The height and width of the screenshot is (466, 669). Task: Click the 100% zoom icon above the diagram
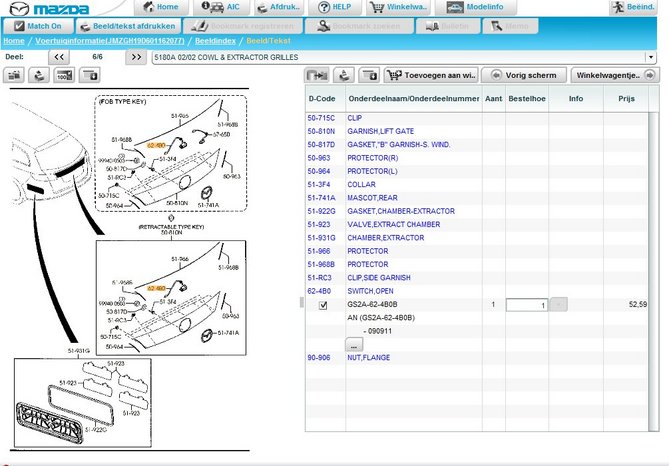[x=63, y=75]
